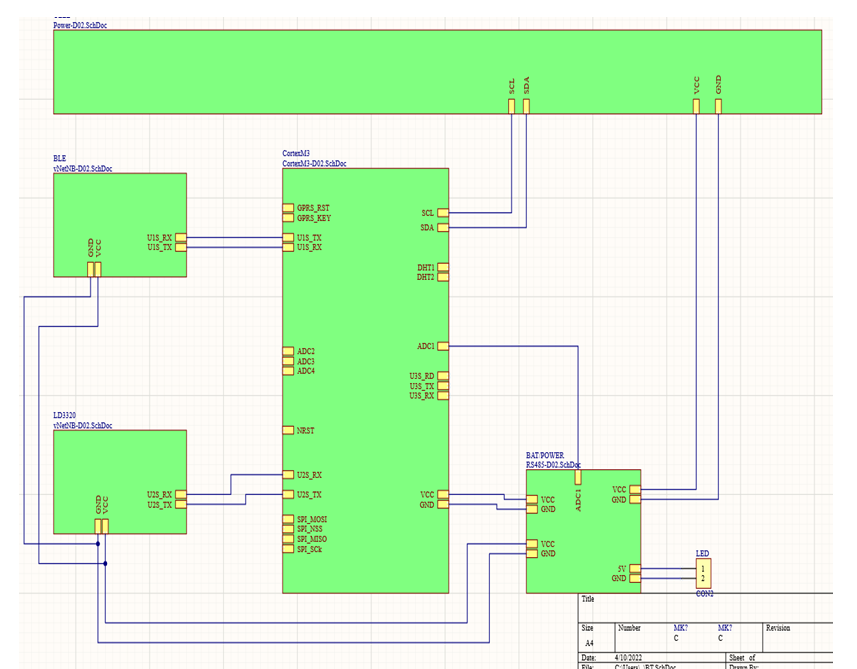
Task: Click the date '4/10/2022' in title block
Action: 628,658
